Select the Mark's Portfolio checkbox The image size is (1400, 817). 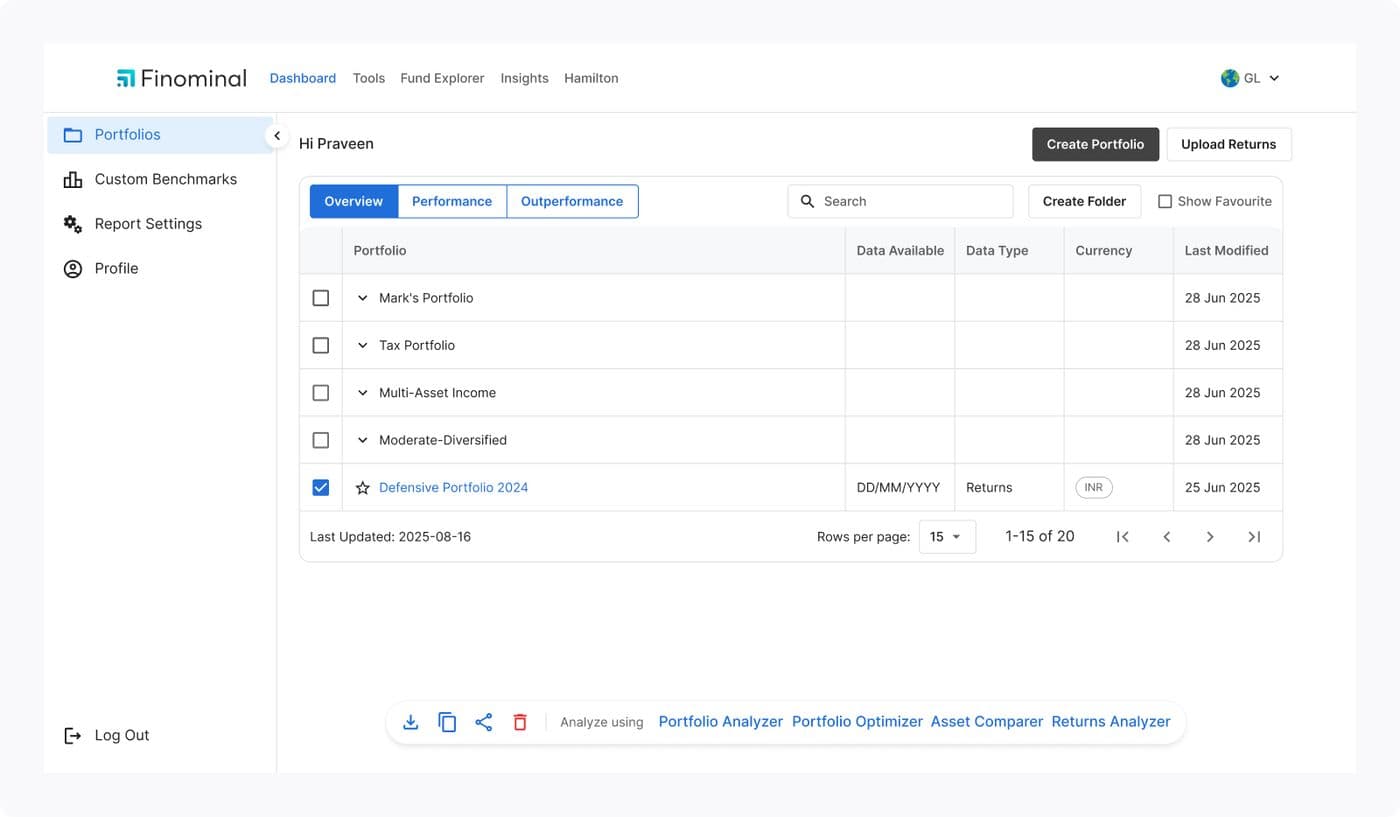(x=321, y=298)
